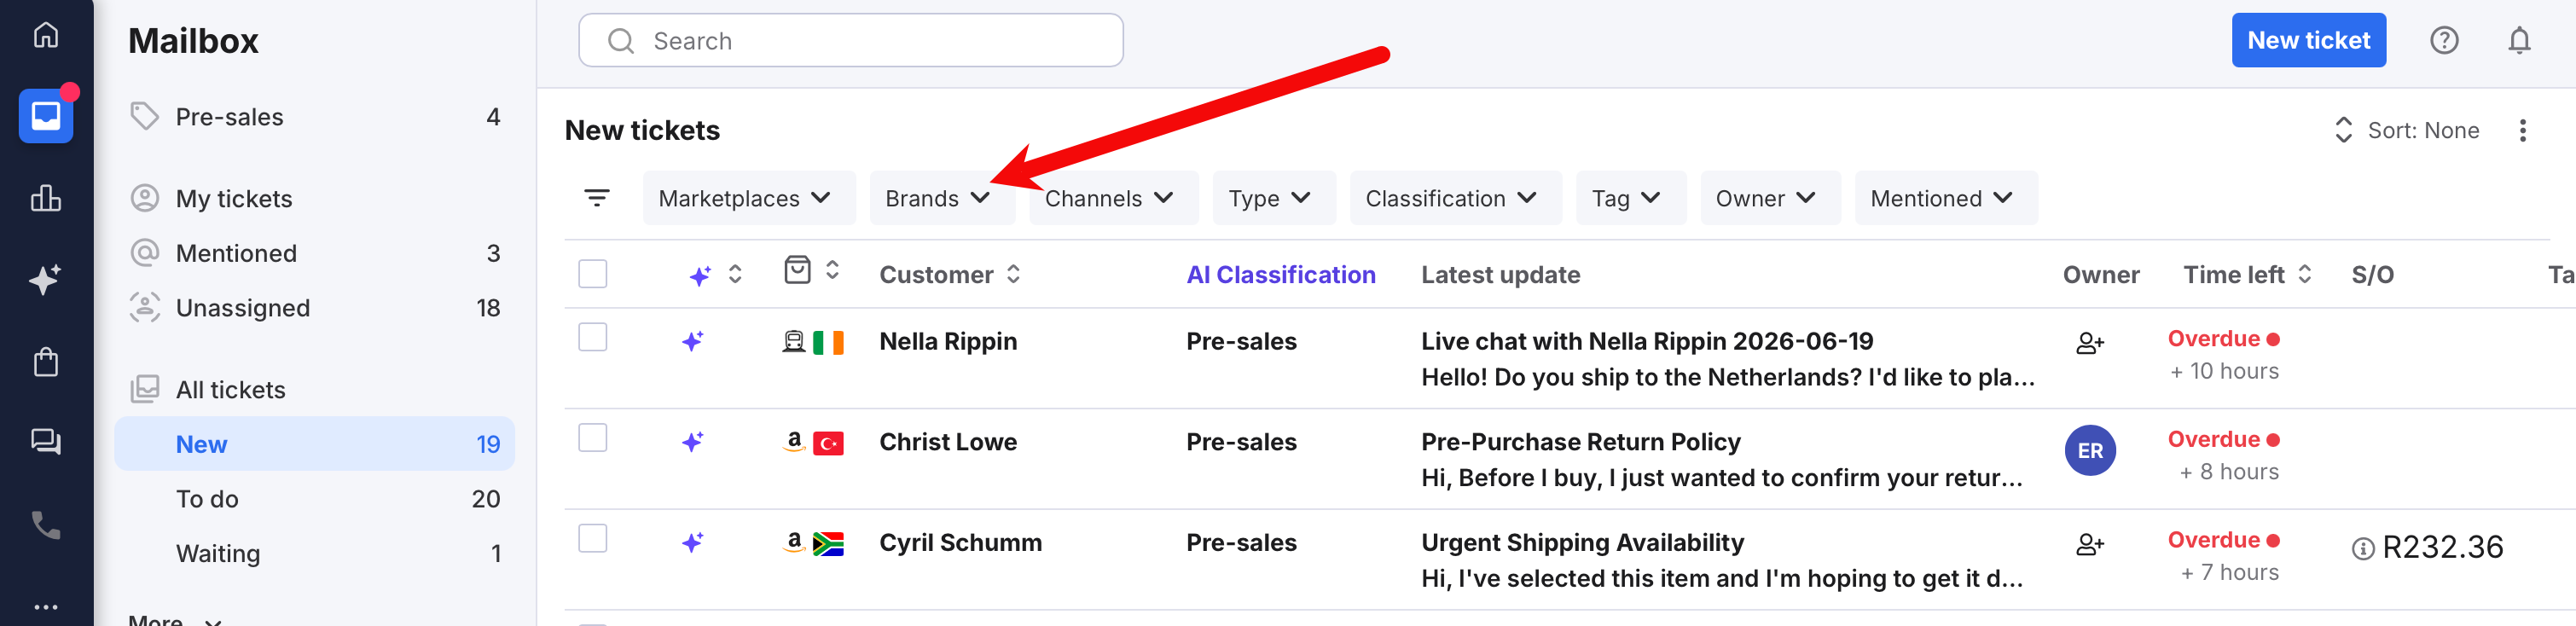
Task: Open the help question mark icon
Action: [x=2443, y=40]
